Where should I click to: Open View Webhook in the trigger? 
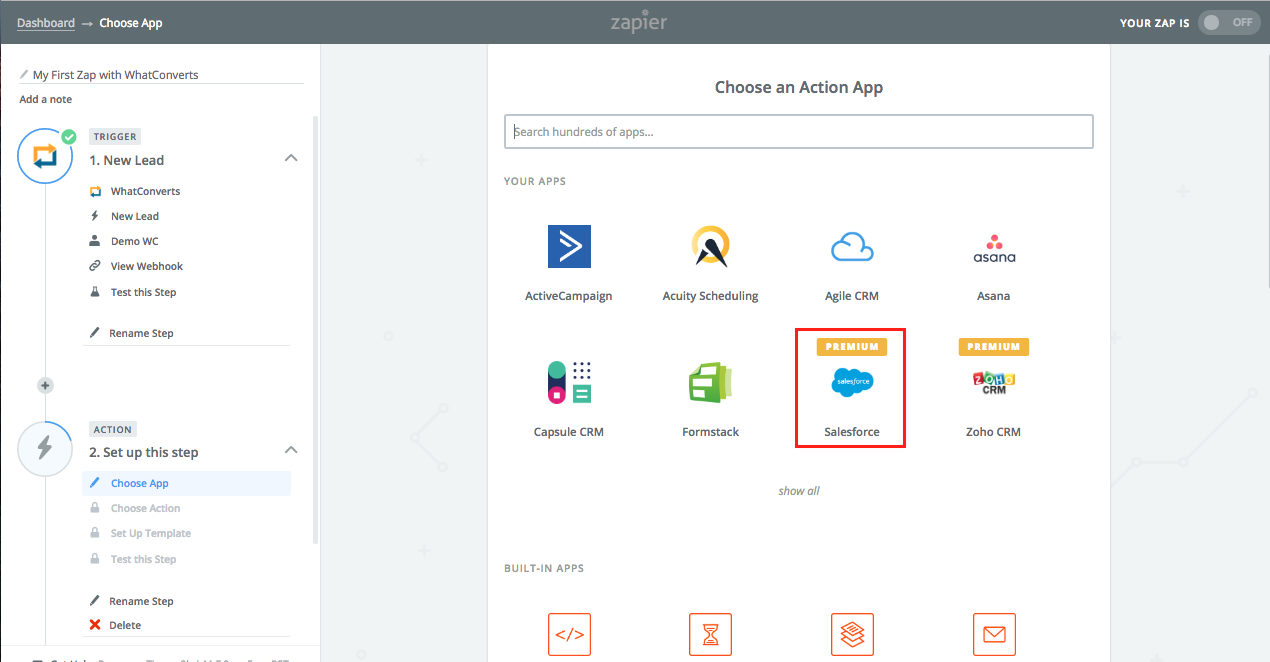(x=147, y=266)
